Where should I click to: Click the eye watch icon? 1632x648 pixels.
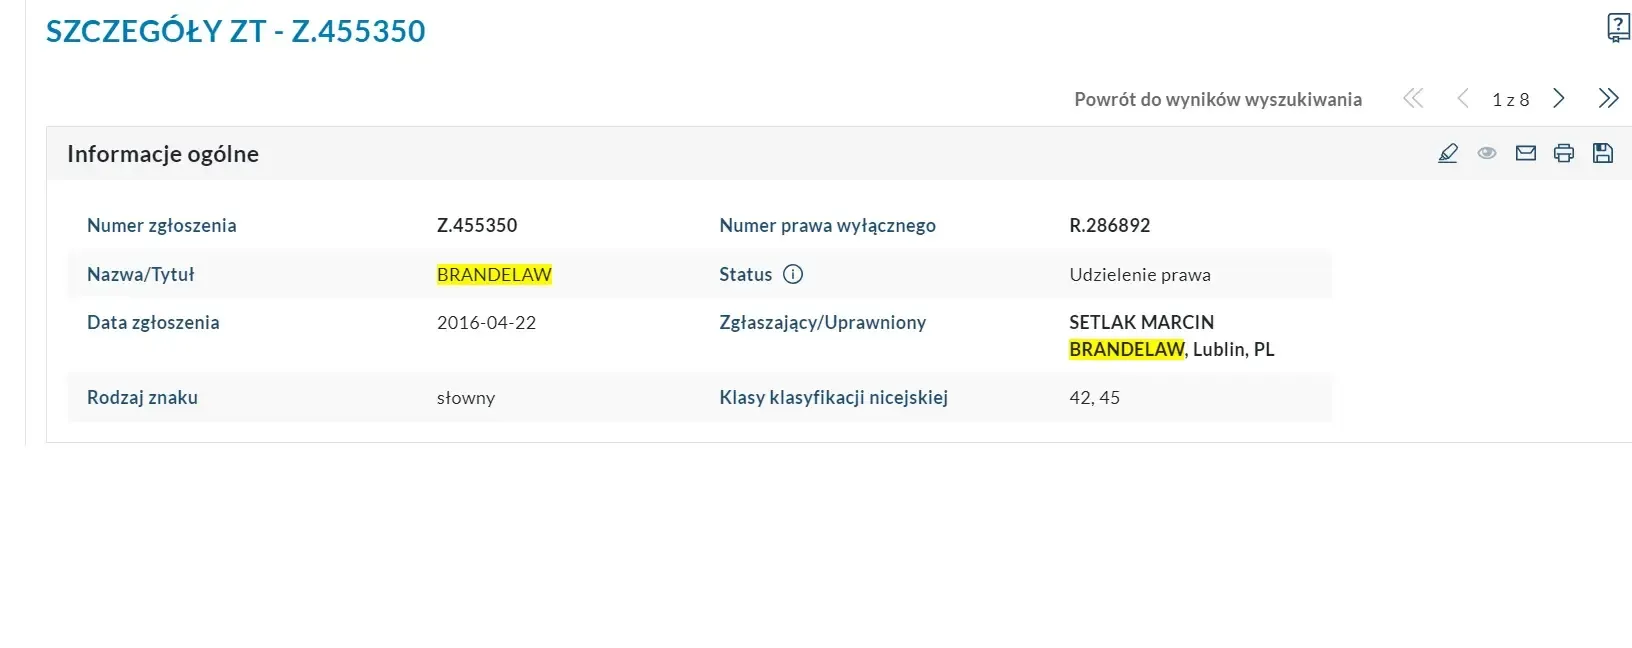1487,153
